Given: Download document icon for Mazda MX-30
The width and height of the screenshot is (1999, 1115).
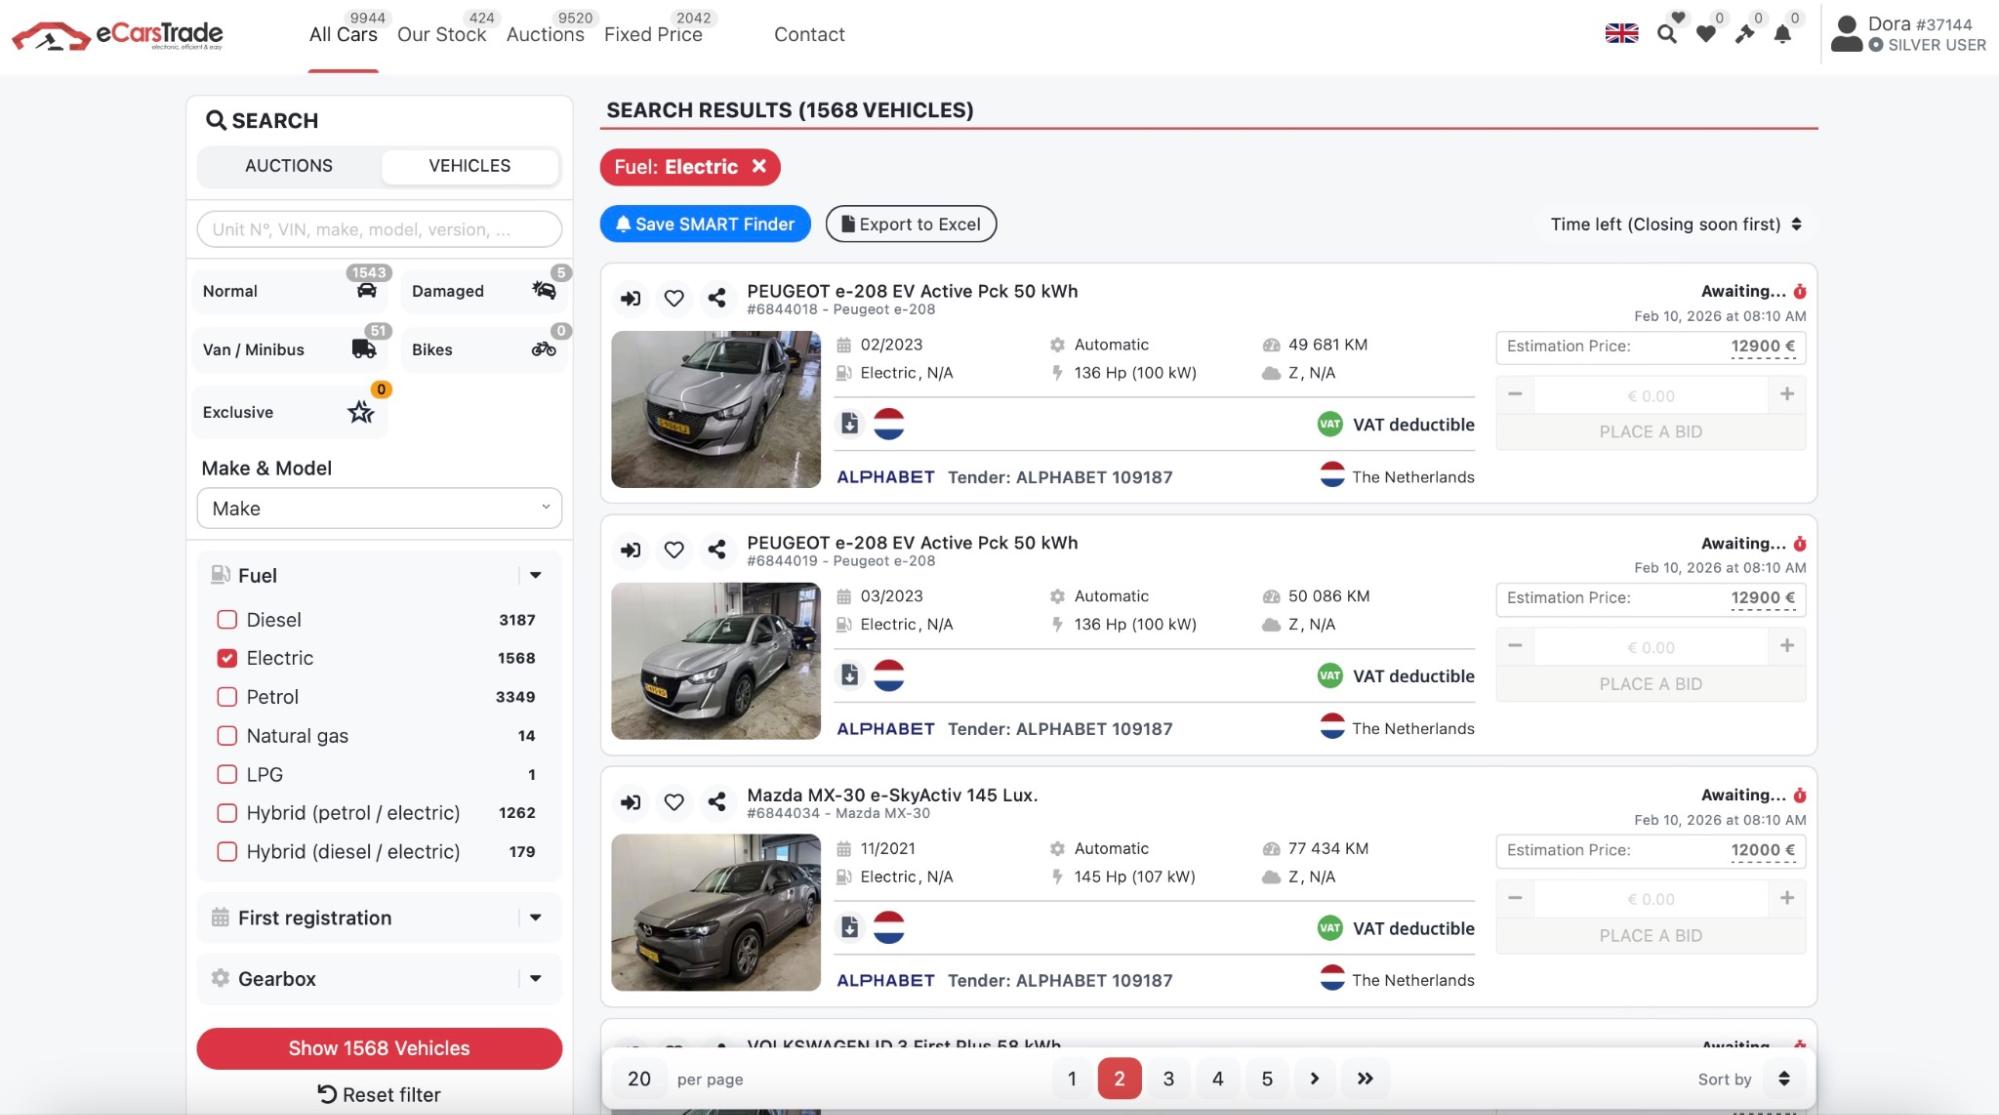Looking at the screenshot, I should click(849, 927).
